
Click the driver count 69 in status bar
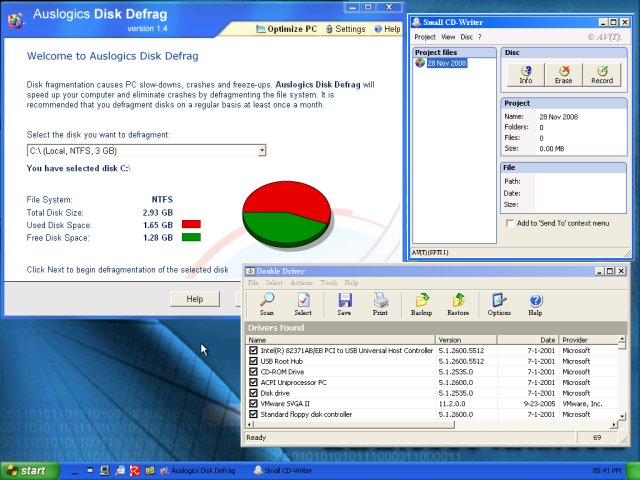[597, 438]
